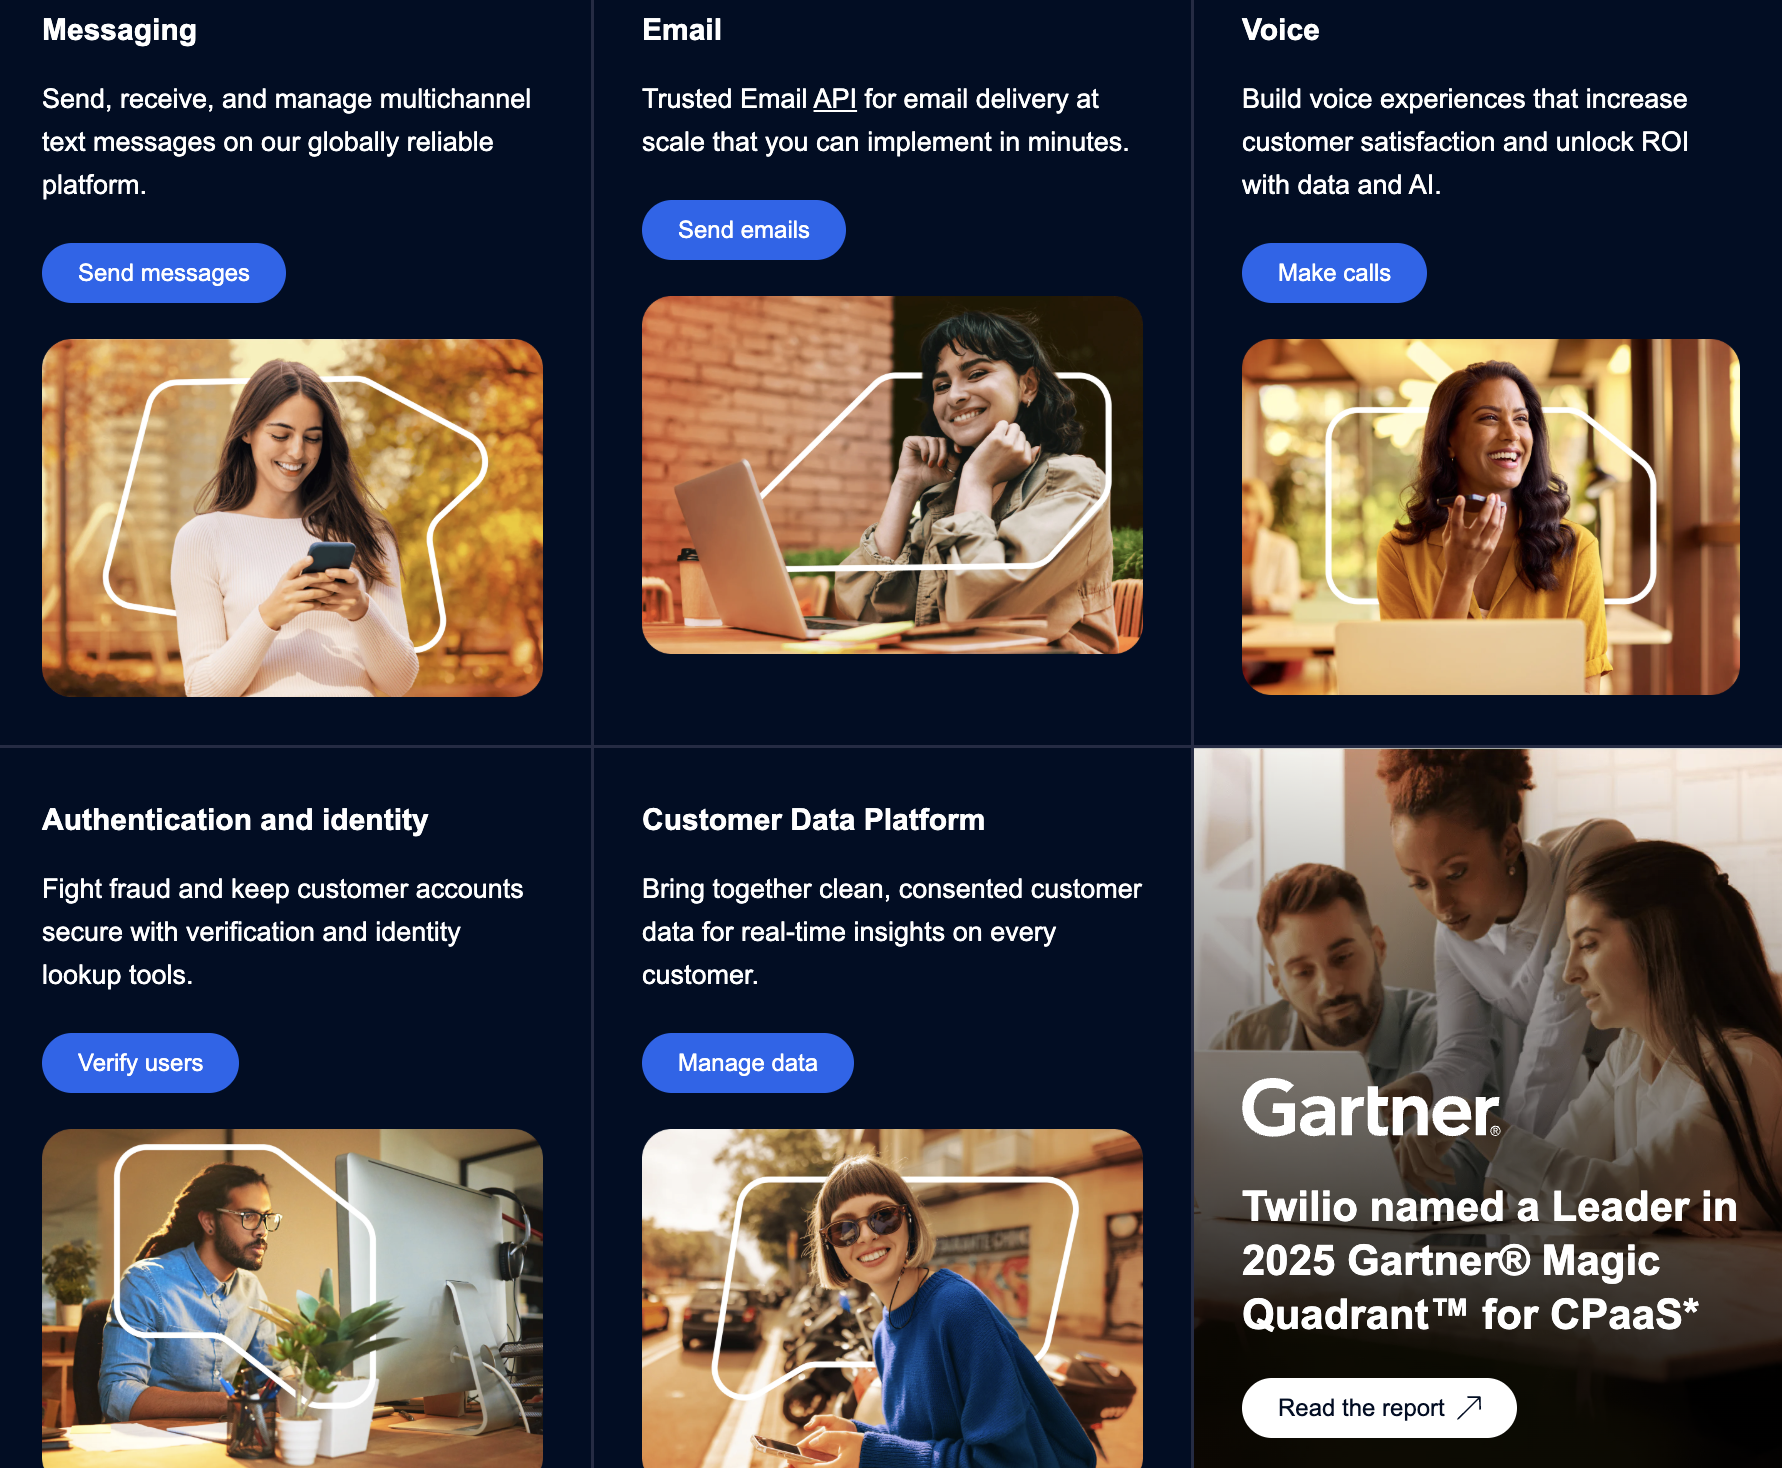
Task: Select the Email heading
Action: tap(682, 30)
